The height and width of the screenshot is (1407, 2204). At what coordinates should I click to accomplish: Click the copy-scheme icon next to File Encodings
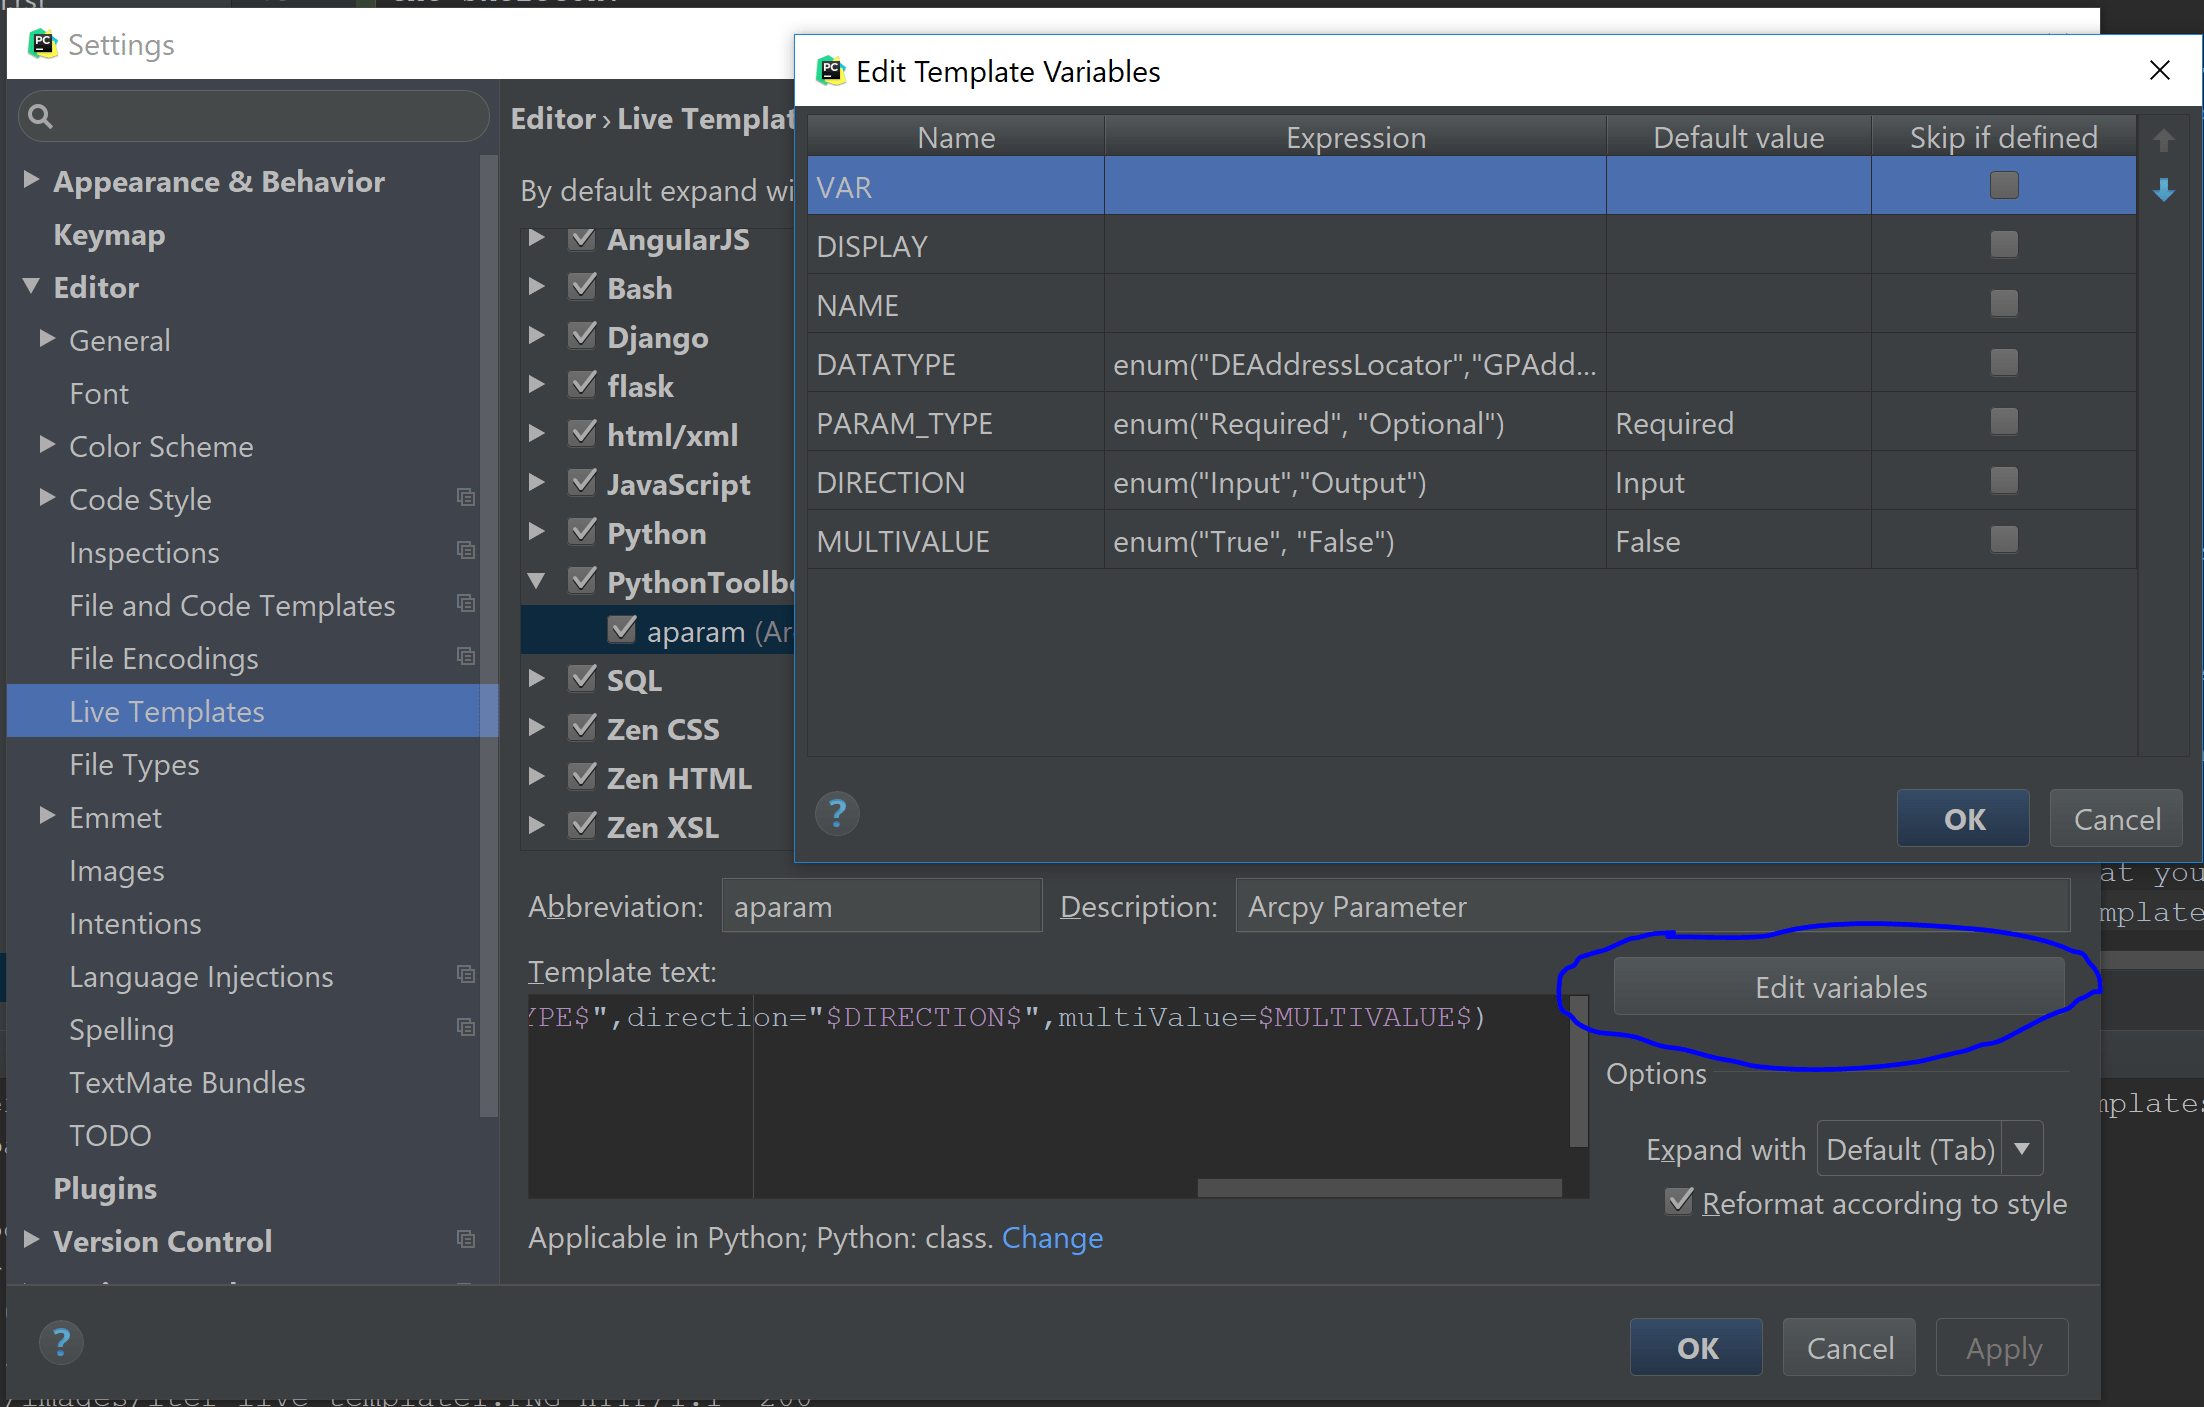coord(465,656)
